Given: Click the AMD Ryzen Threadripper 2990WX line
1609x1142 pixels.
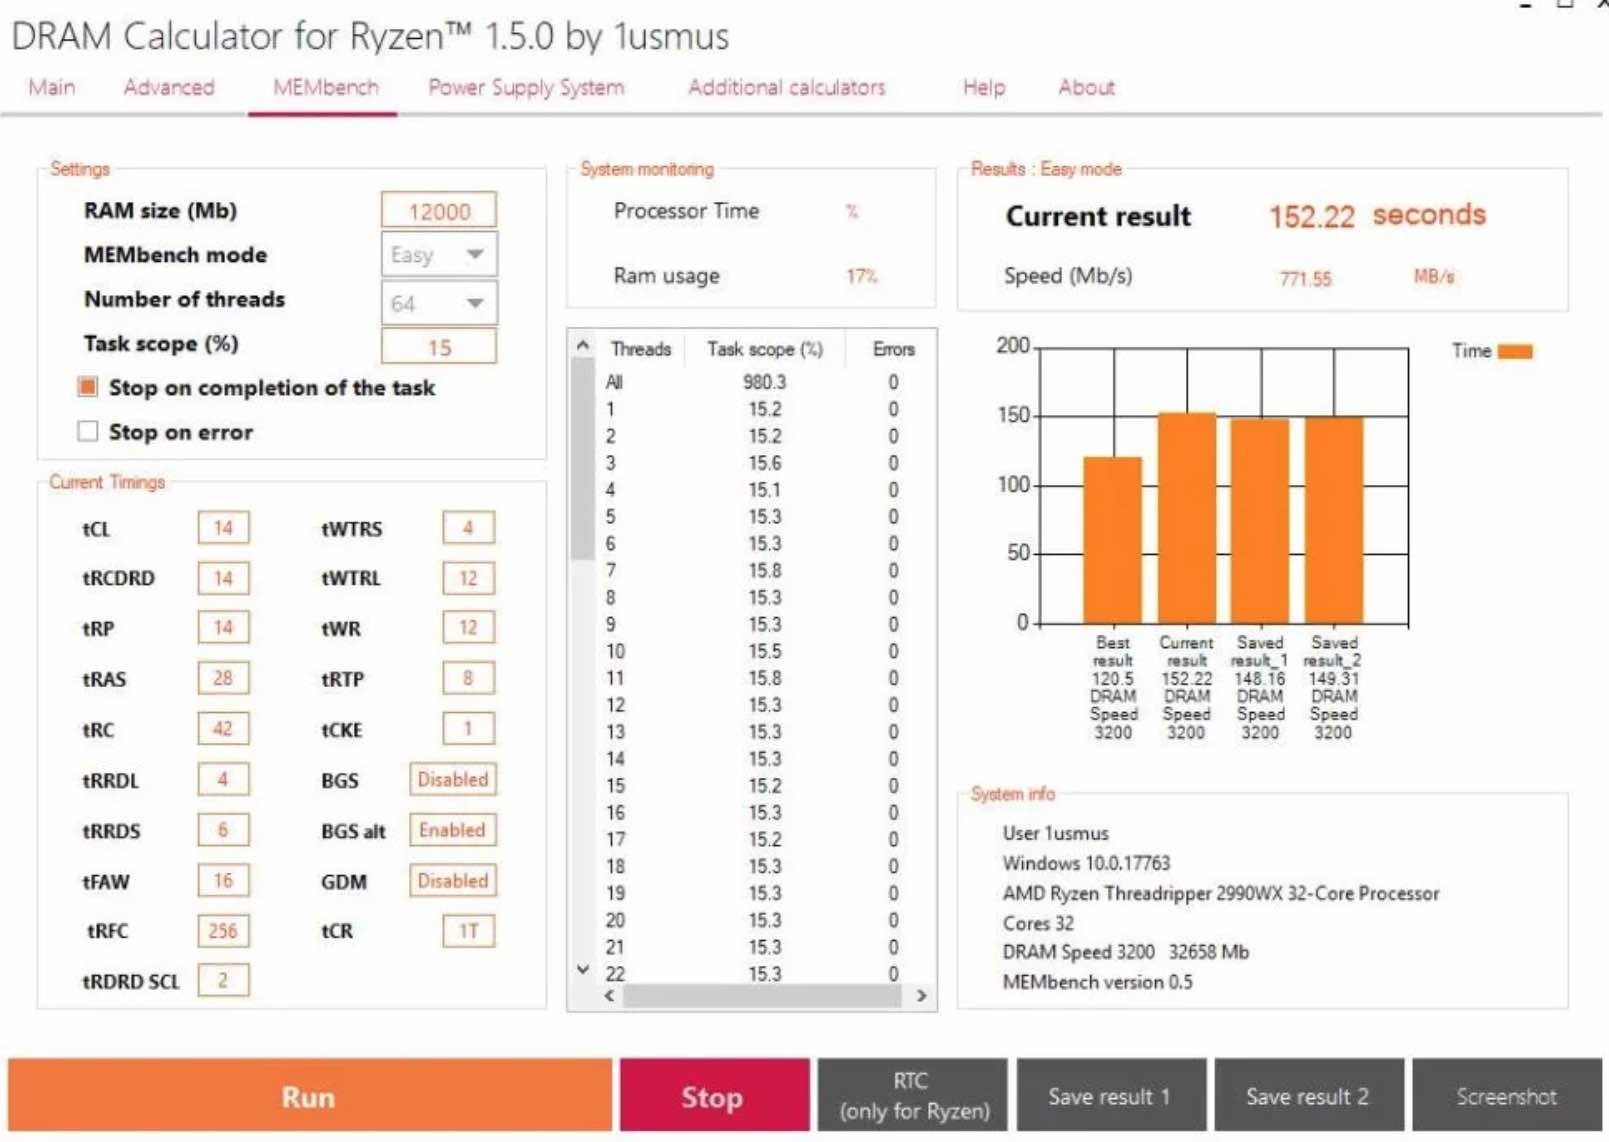Looking at the screenshot, I should [x=1221, y=893].
